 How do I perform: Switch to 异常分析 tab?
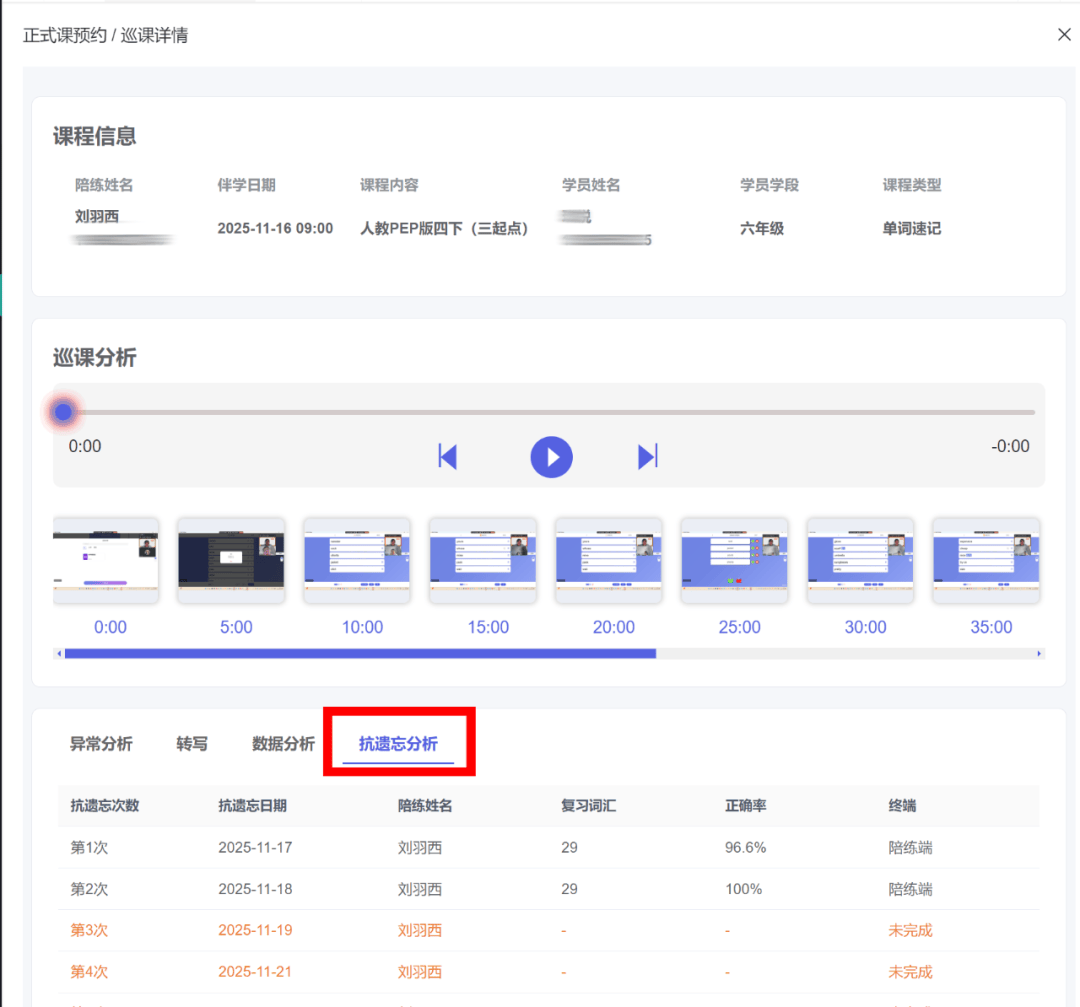101,744
